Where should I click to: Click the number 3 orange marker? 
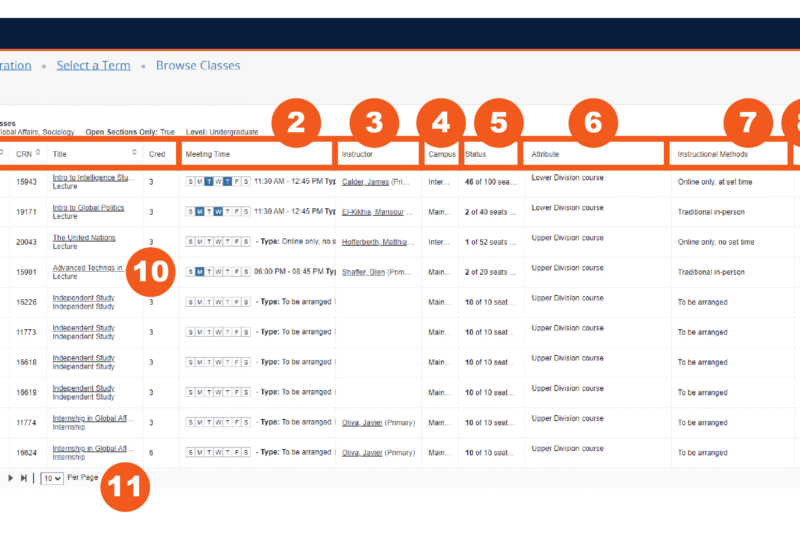pos(374,123)
